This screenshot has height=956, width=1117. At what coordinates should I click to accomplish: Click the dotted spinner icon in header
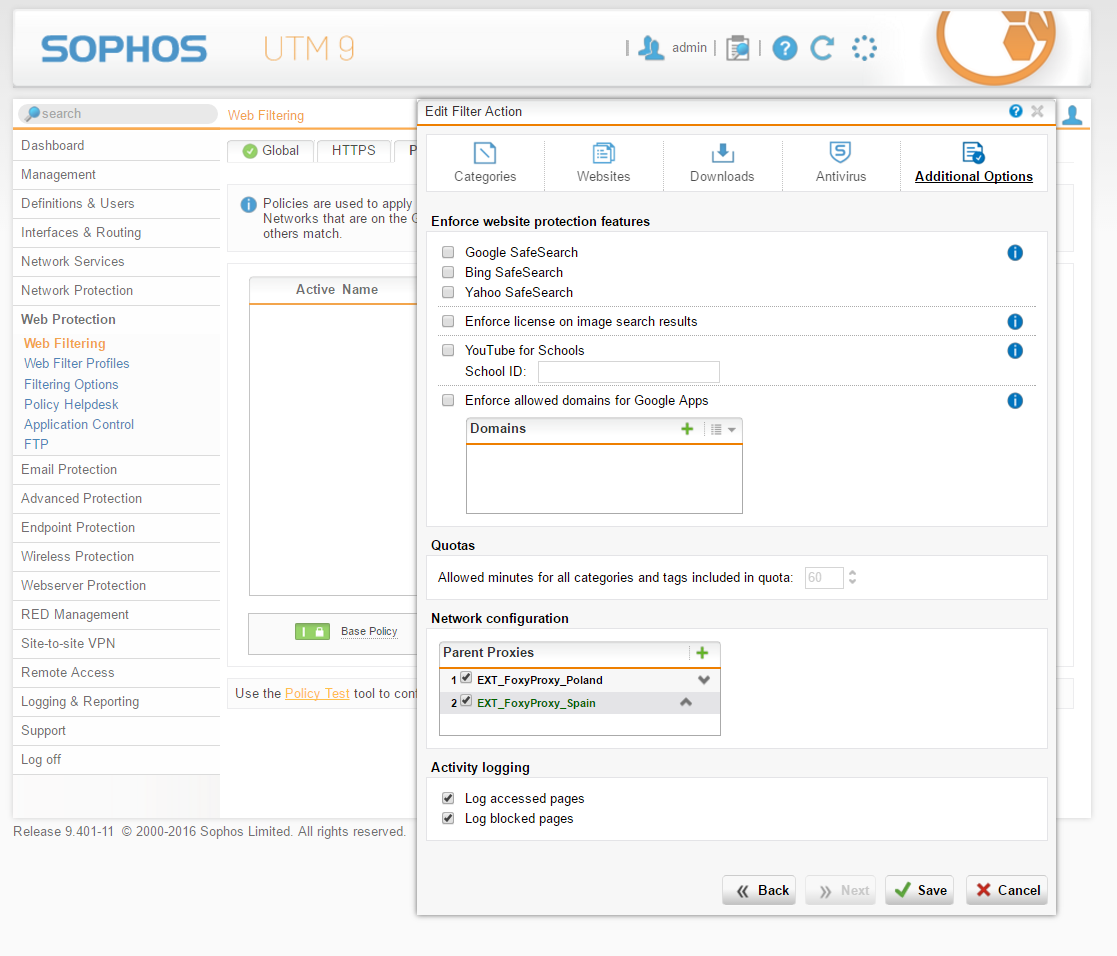864,48
